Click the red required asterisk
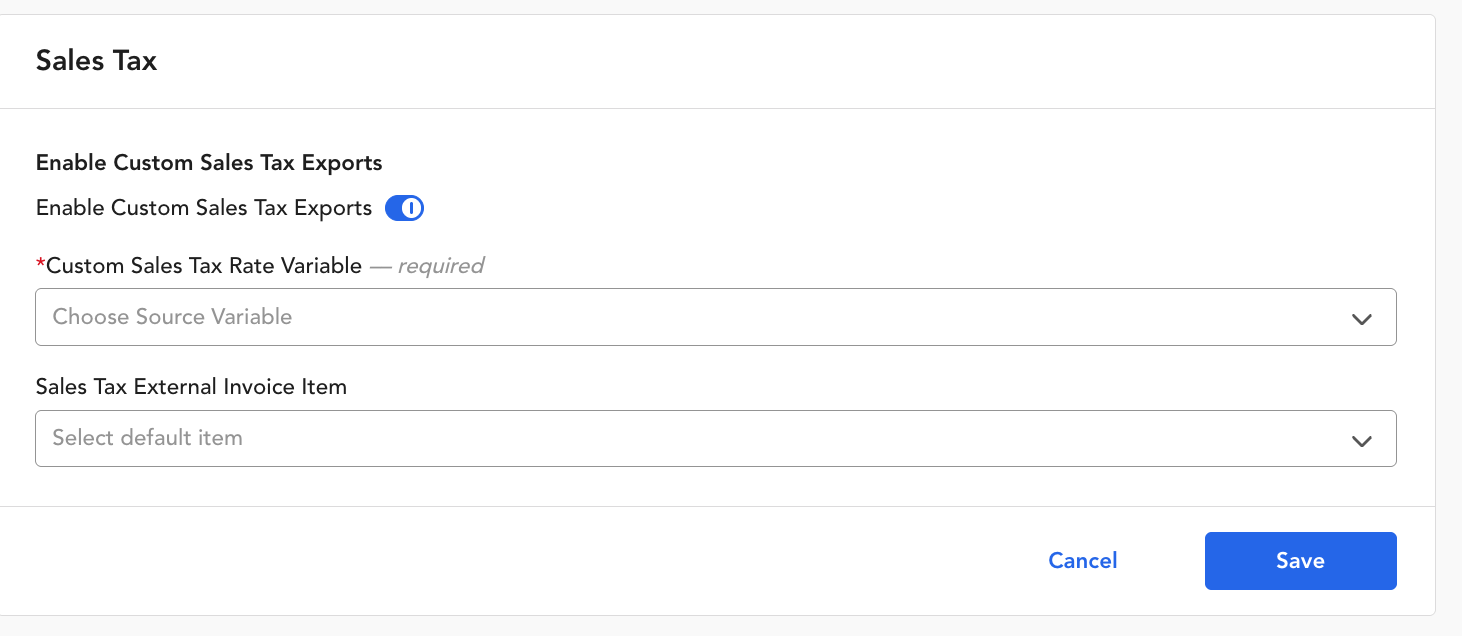 point(41,265)
